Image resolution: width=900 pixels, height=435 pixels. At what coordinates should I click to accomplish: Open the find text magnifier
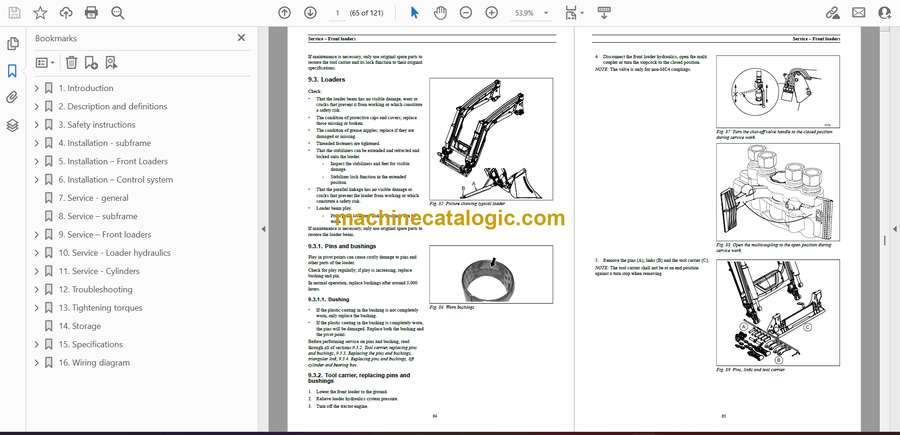[118, 13]
